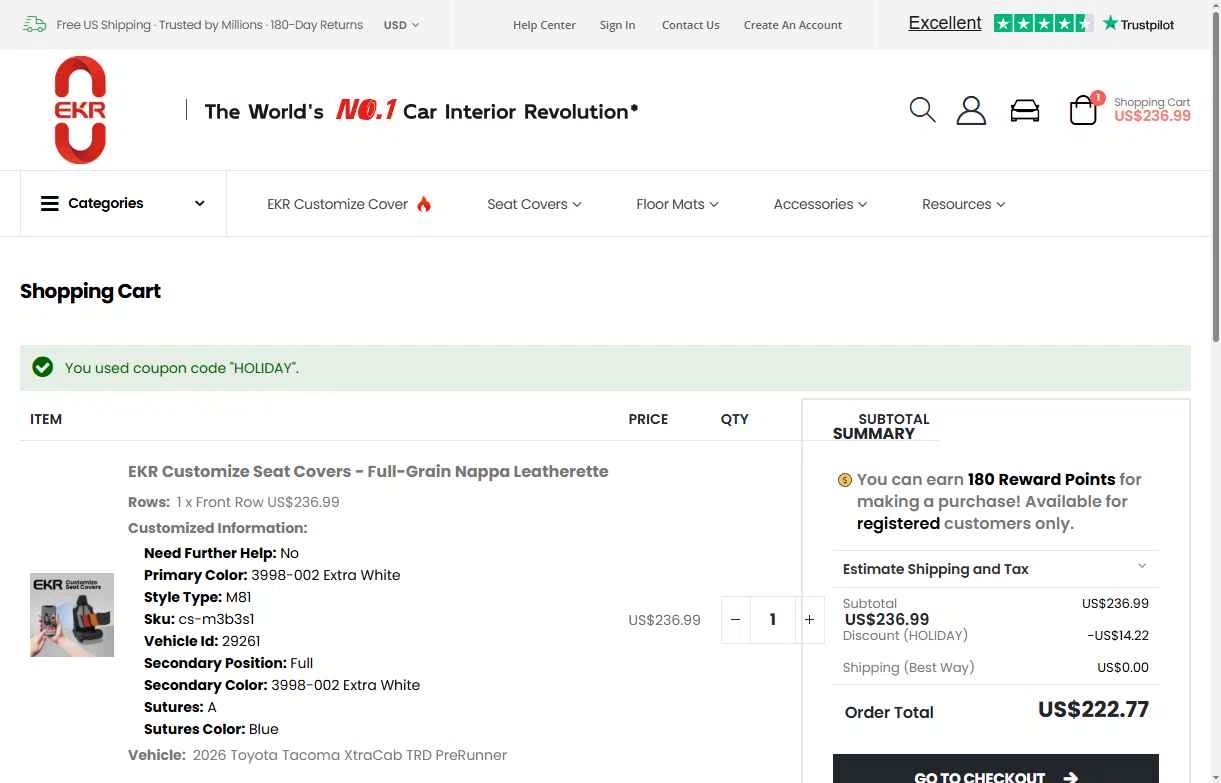The image size is (1221, 783).
Task: Click the Primary Color 3998-002 Extra White text
Action: click(x=272, y=575)
